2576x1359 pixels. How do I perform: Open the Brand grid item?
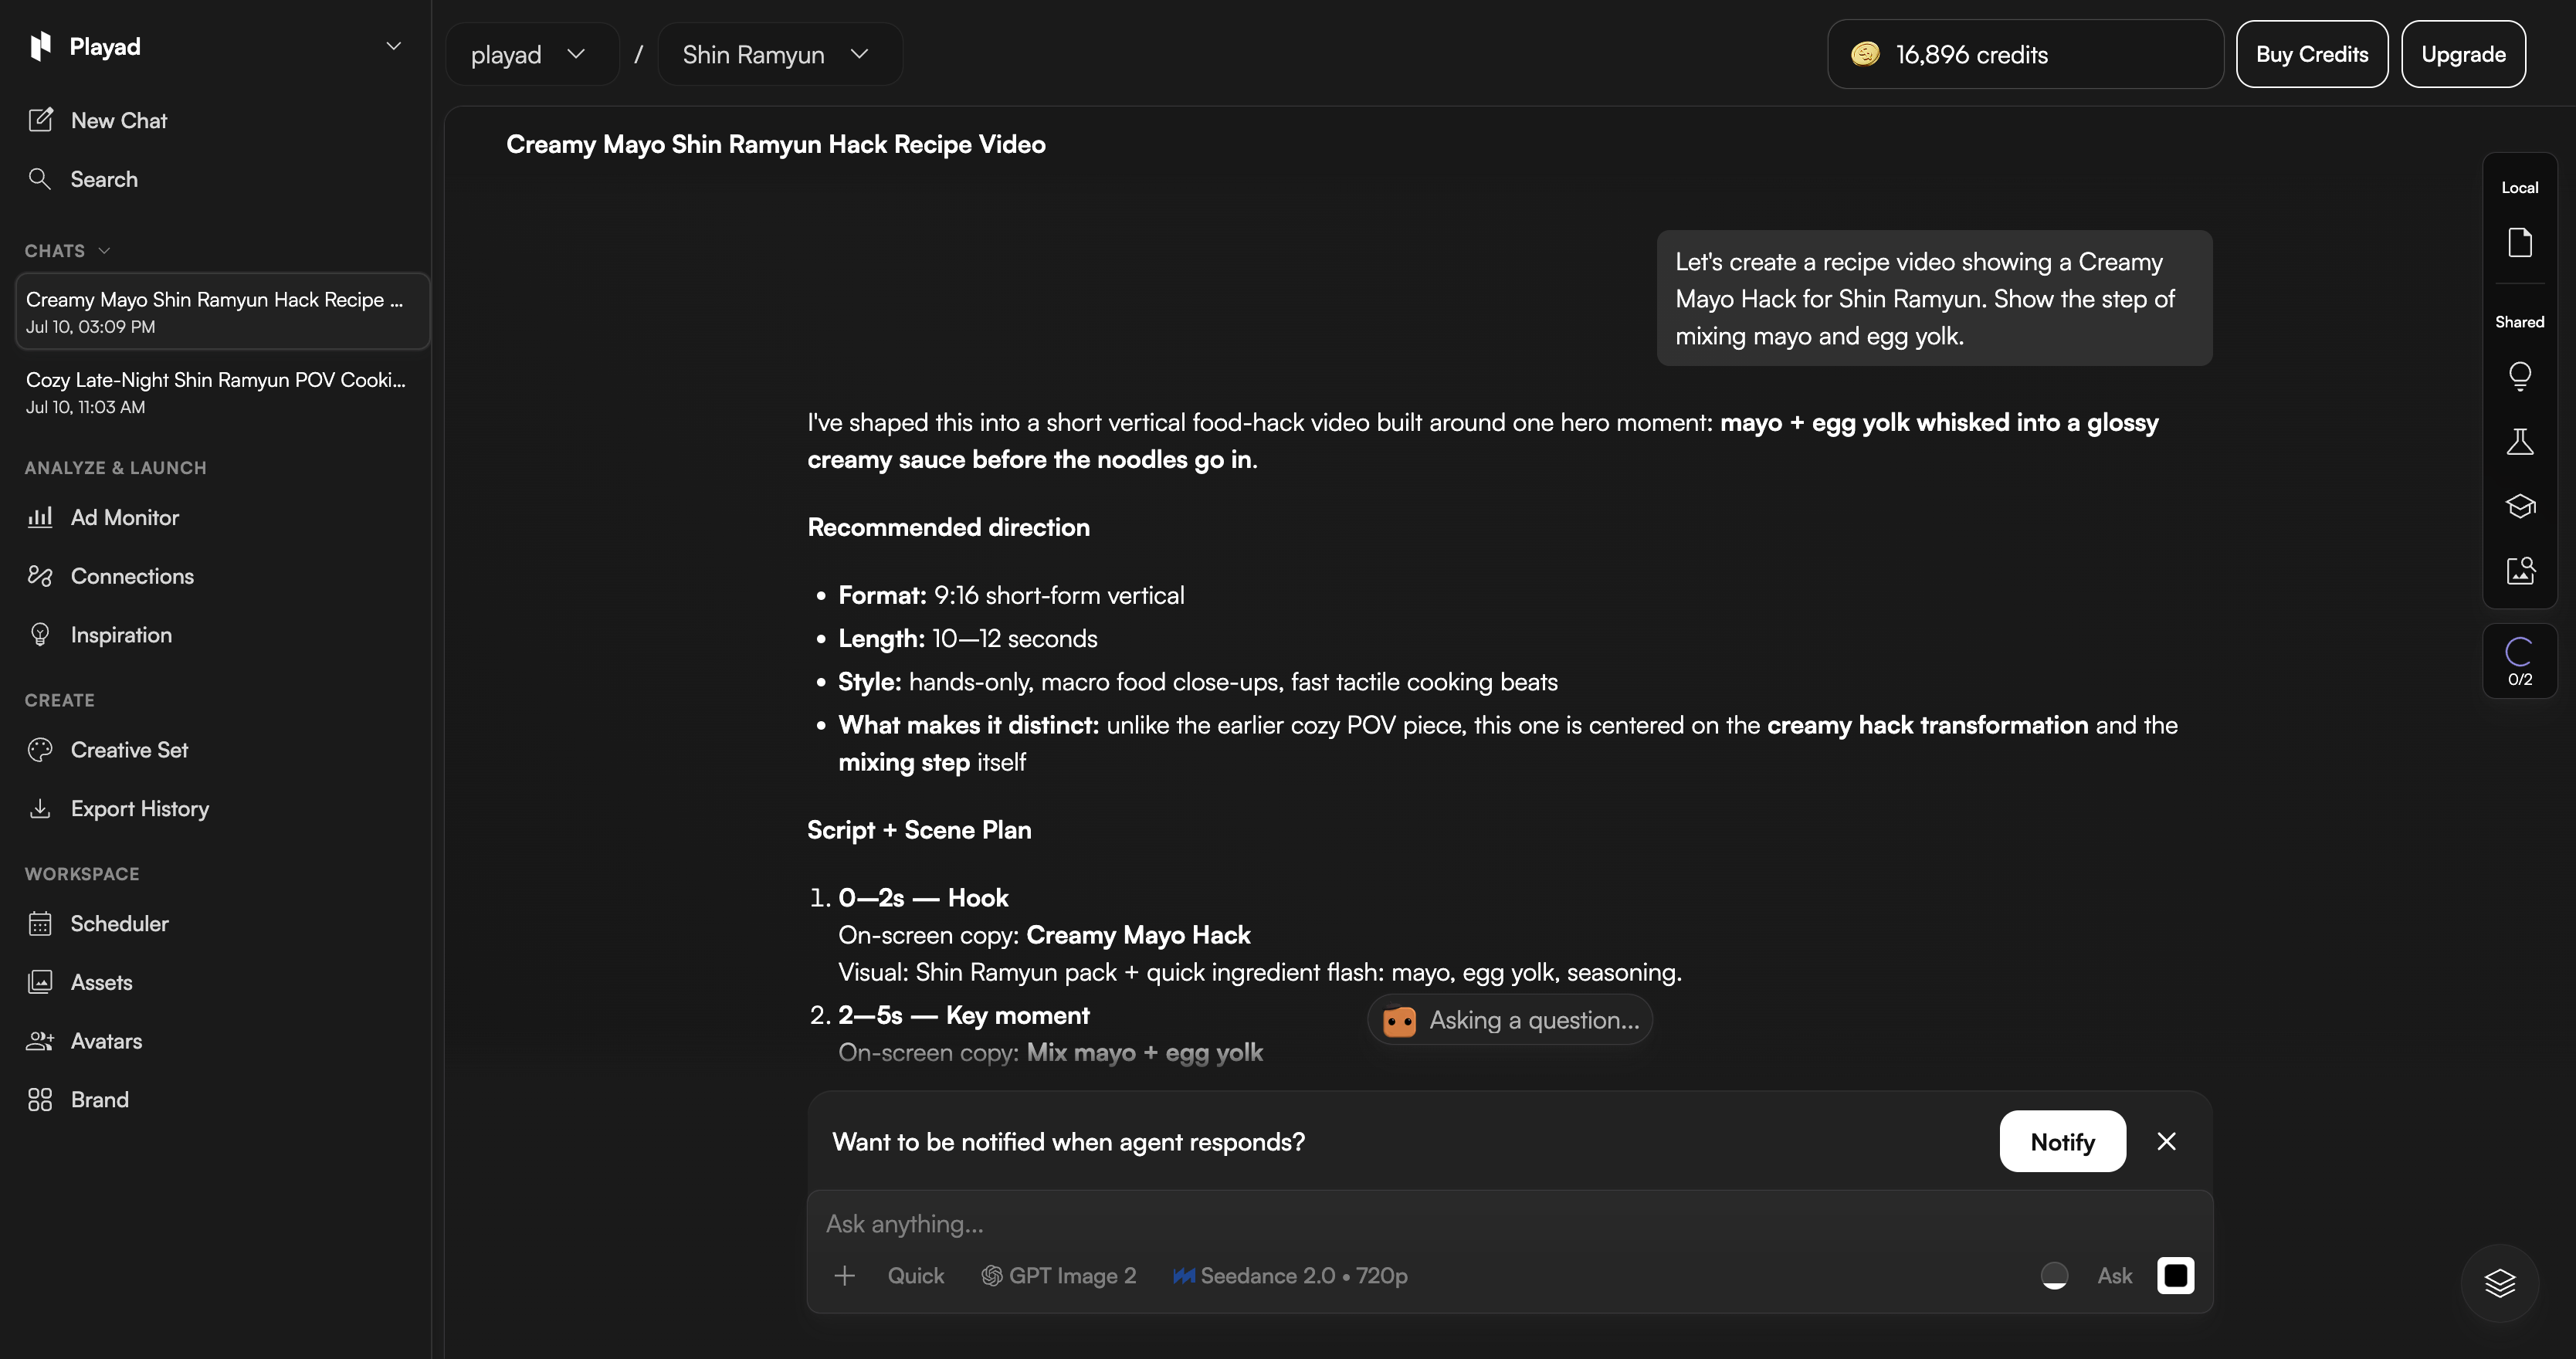click(99, 1100)
